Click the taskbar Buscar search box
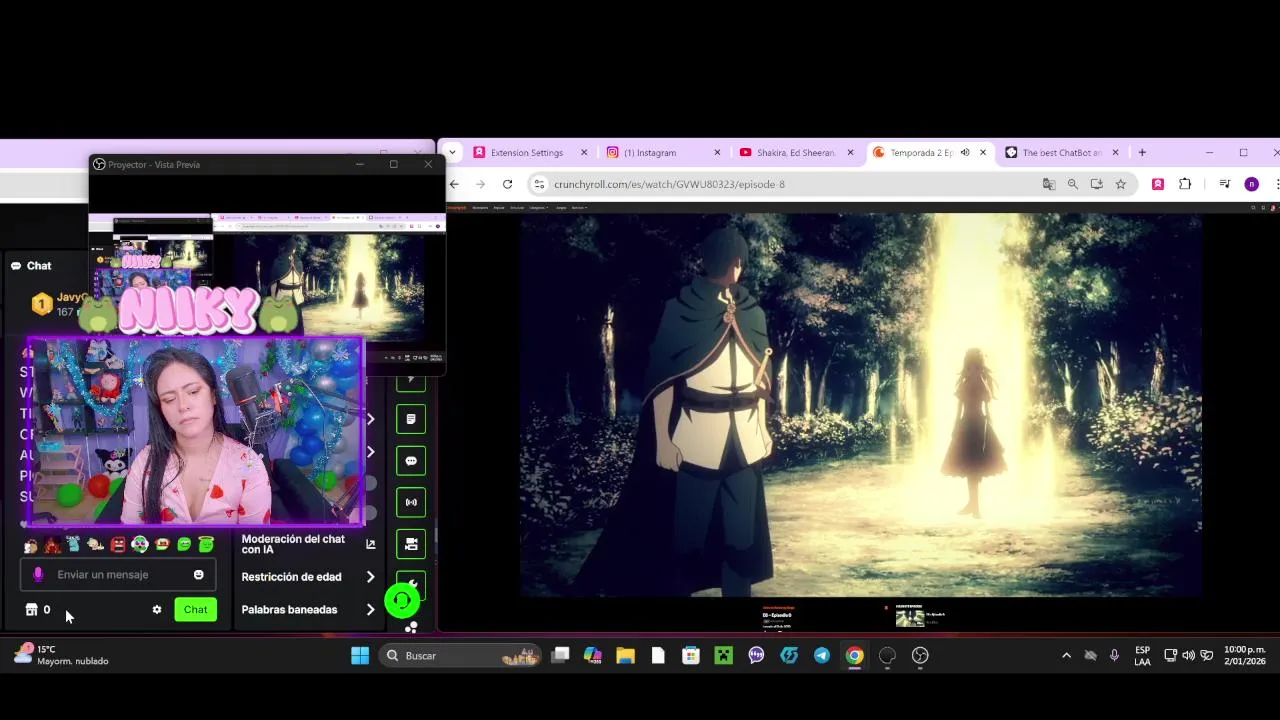The height and width of the screenshot is (720, 1280). 461,656
